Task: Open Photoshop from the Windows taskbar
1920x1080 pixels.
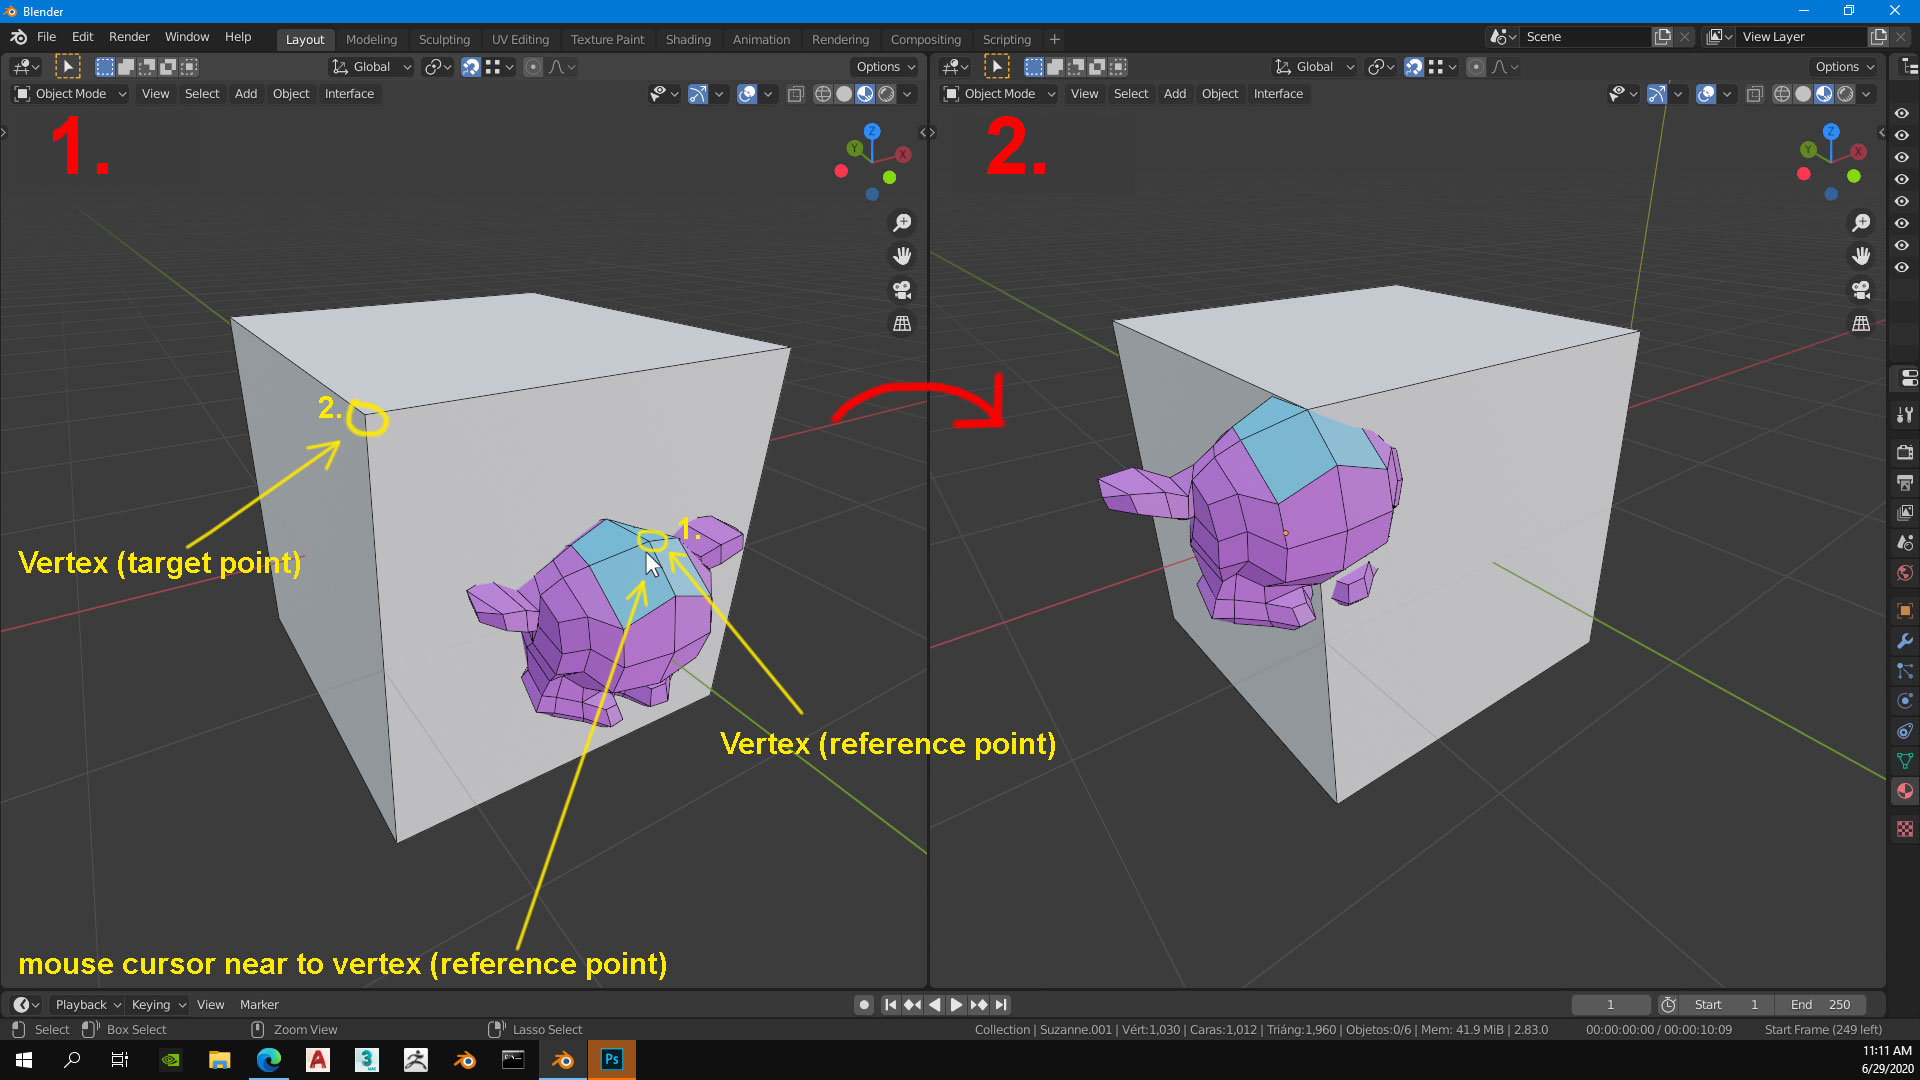Action: [x=612, y=1060]
